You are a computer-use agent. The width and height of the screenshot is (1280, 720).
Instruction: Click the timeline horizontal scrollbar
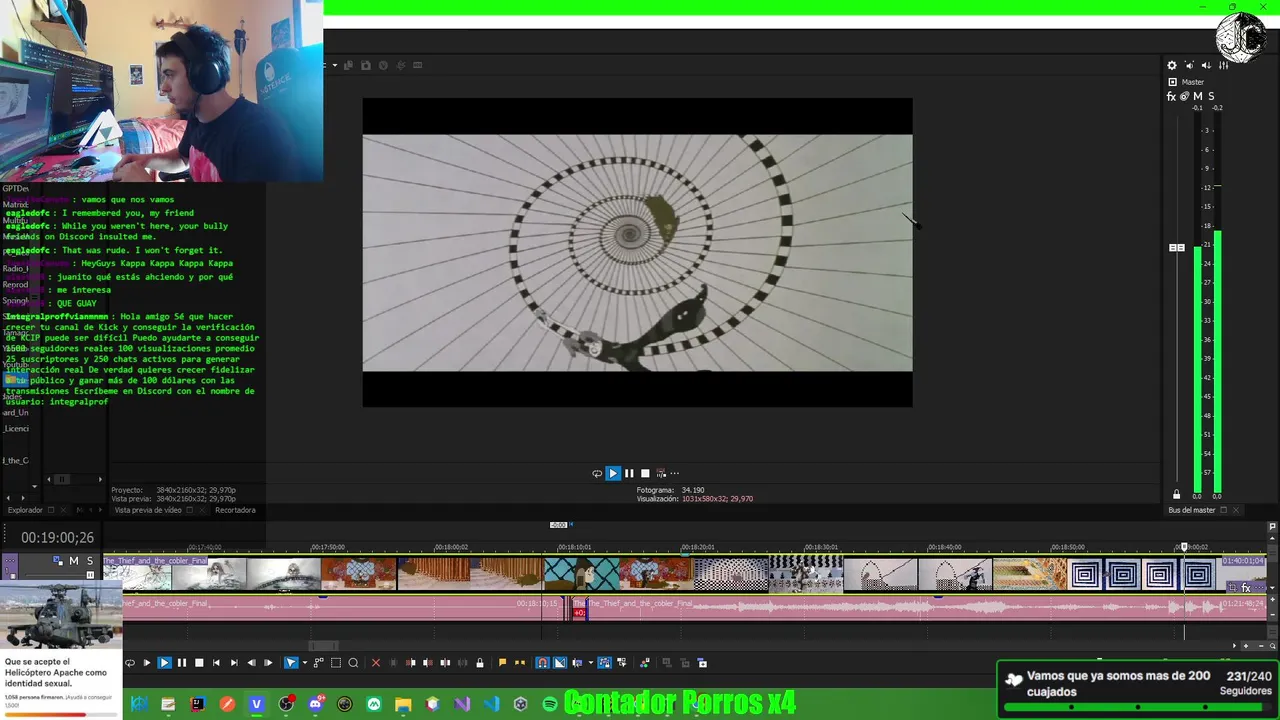click(x=323, y=646)
